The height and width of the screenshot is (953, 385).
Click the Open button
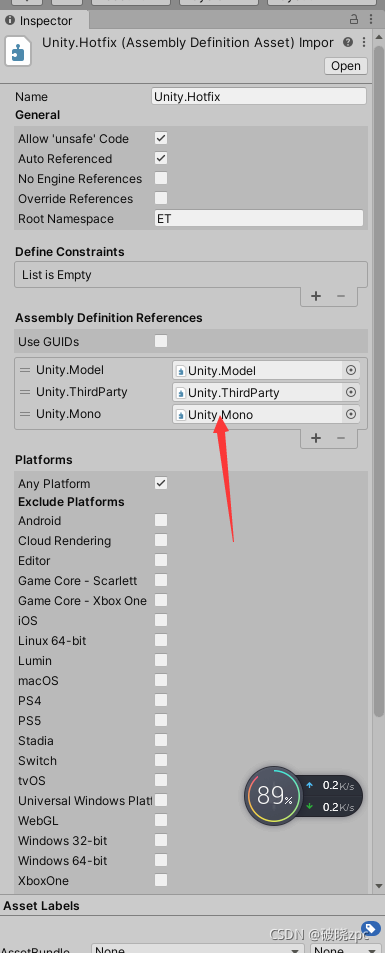click(345, 66)
